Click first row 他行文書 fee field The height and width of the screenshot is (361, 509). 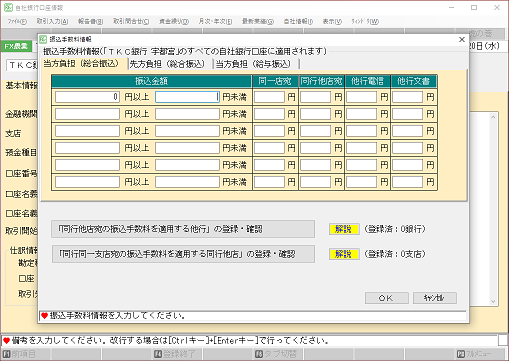pos(407,97)
